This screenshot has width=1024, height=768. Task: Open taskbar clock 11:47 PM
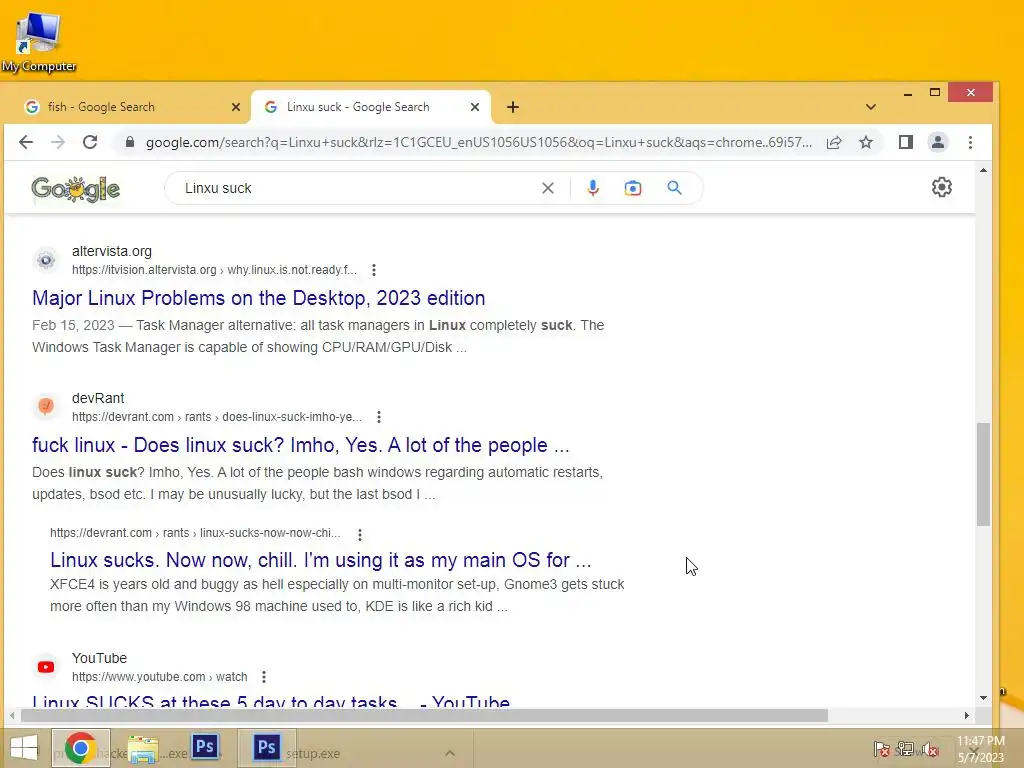point(980,749)
